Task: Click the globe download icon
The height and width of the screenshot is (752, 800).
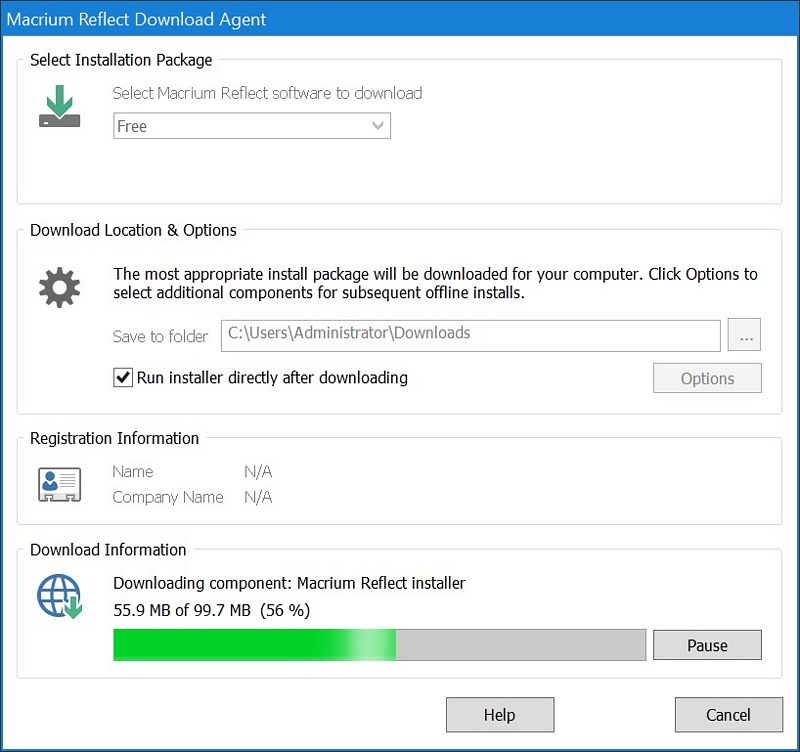Action: tap(59, 596)
